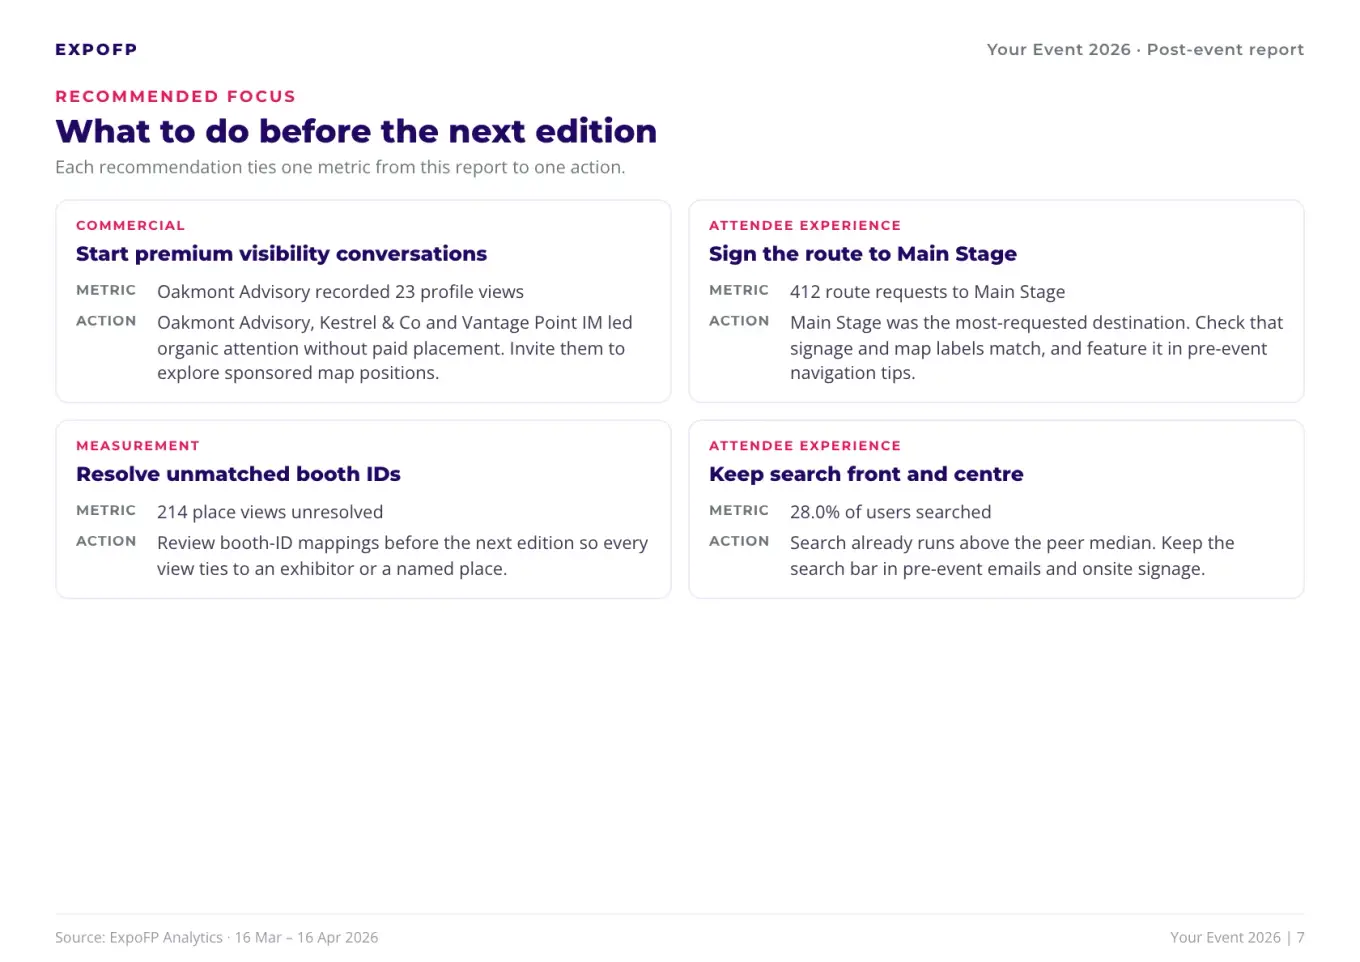
Task: Click the footer "Source: ExpoFP Analytics" date range
Action: tap(217, 937)
